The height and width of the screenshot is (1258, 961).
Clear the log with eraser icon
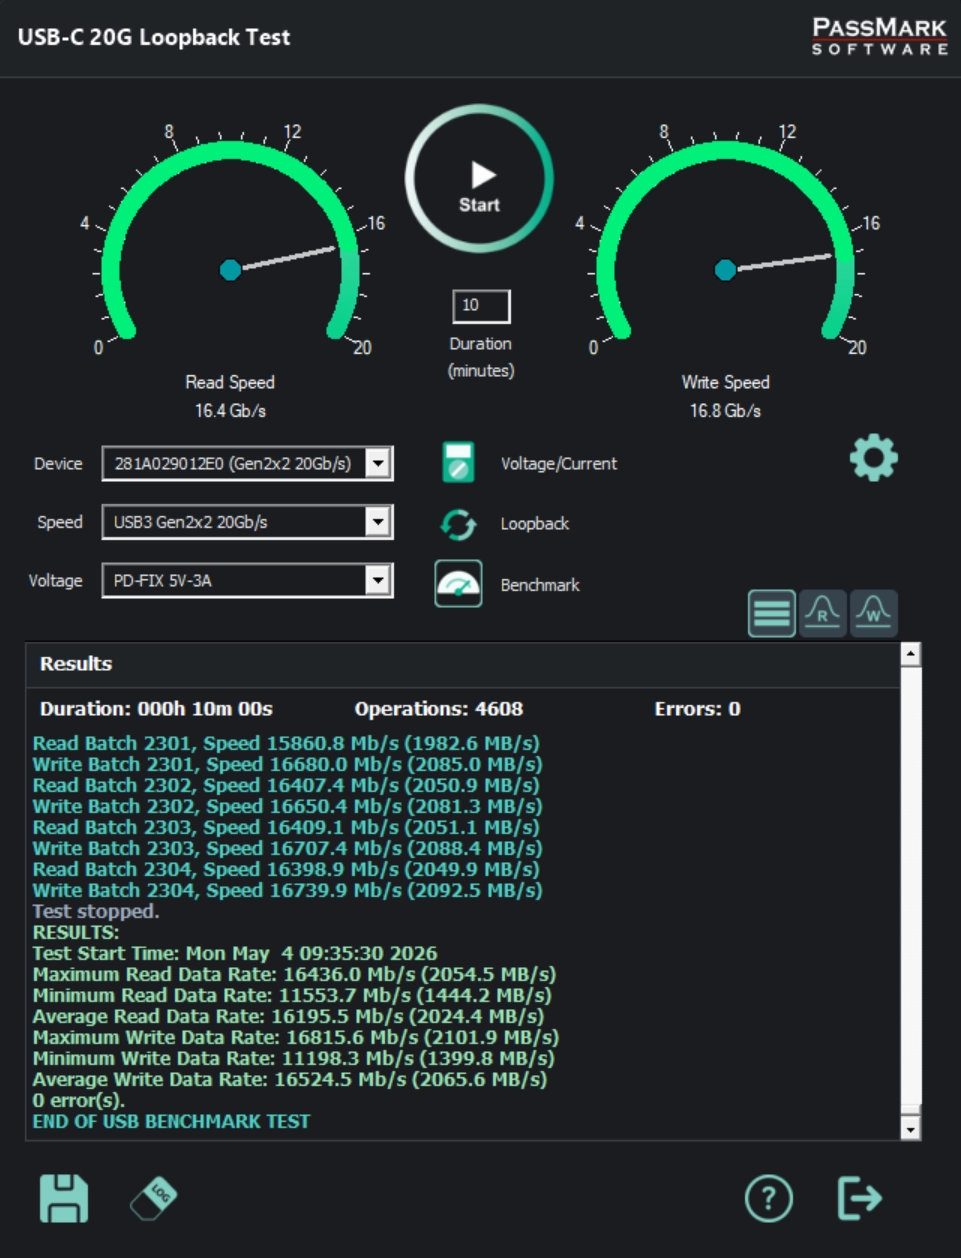point(154,1198)
